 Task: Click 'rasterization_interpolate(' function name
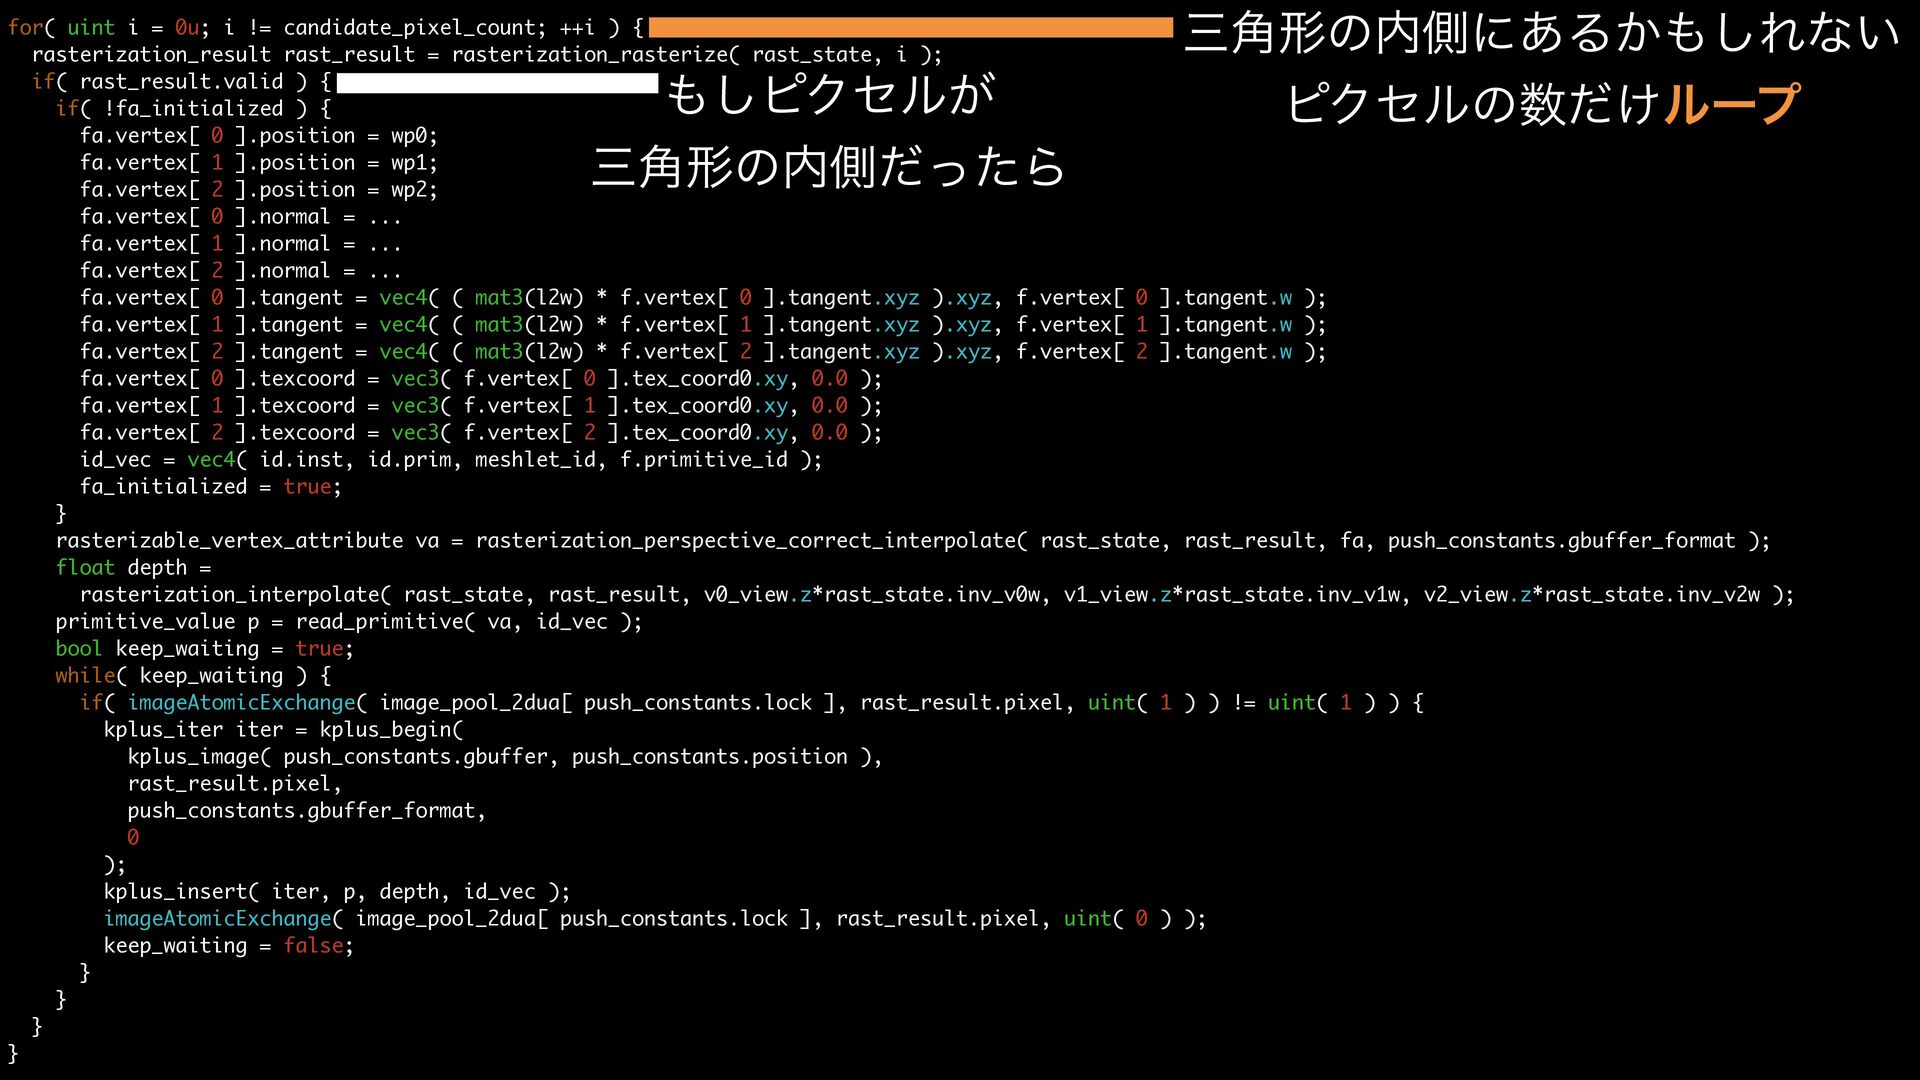click(x=236, y=595)
